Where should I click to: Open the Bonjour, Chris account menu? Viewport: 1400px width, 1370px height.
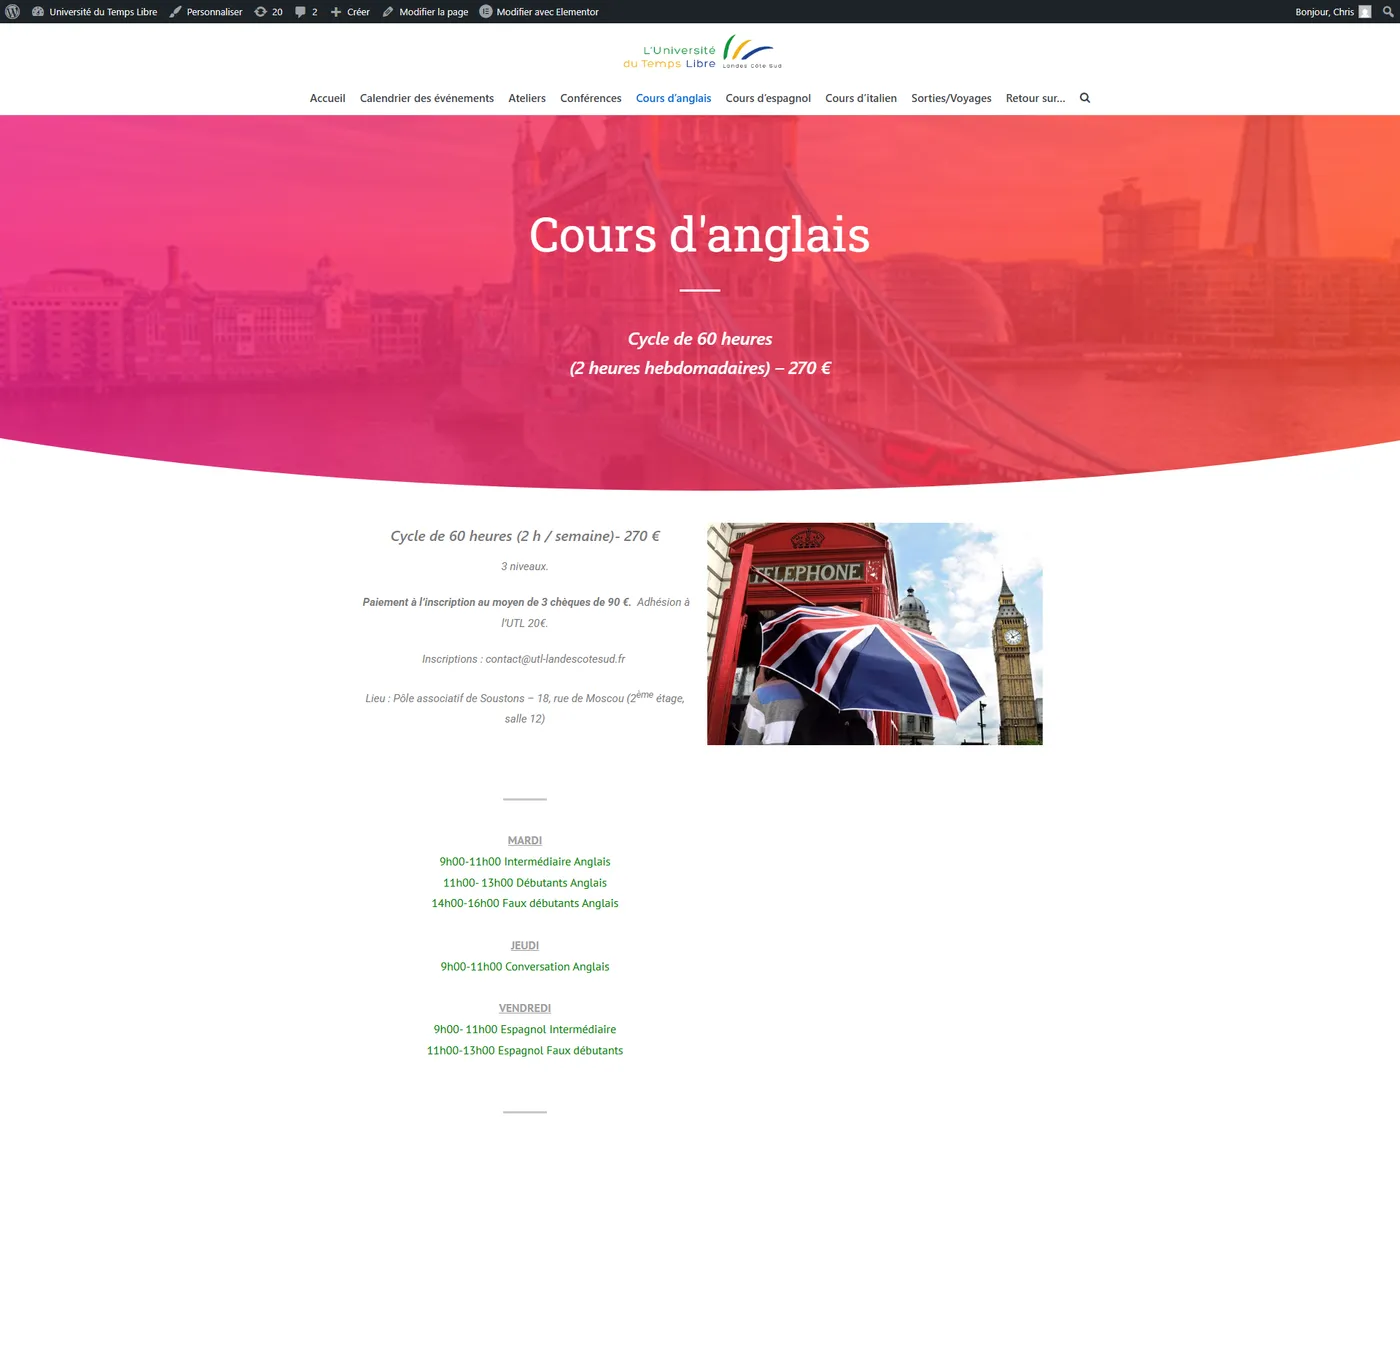coord(1333,12)
